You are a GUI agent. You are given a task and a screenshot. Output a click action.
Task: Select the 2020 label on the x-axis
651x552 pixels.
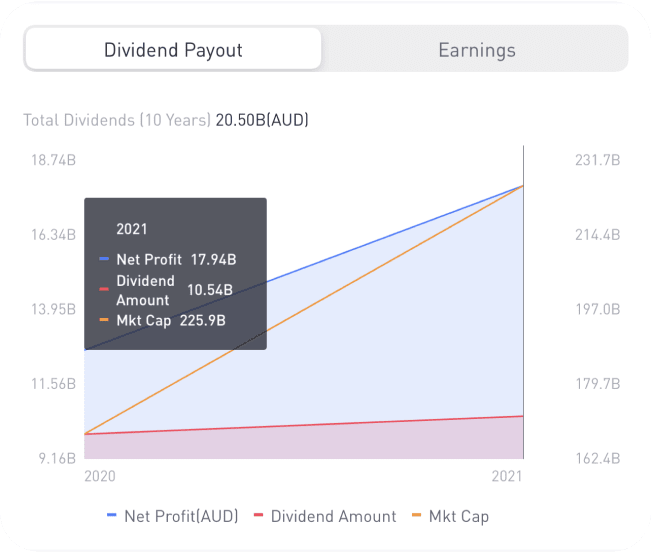(100, 477)
